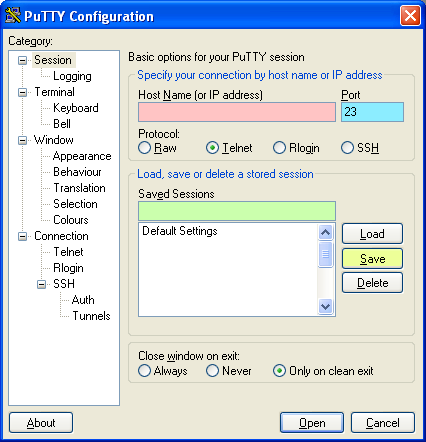The width and height of the screenshot is (426, 442).
Task: Open the Tunnels category
Action: [91, 316]
